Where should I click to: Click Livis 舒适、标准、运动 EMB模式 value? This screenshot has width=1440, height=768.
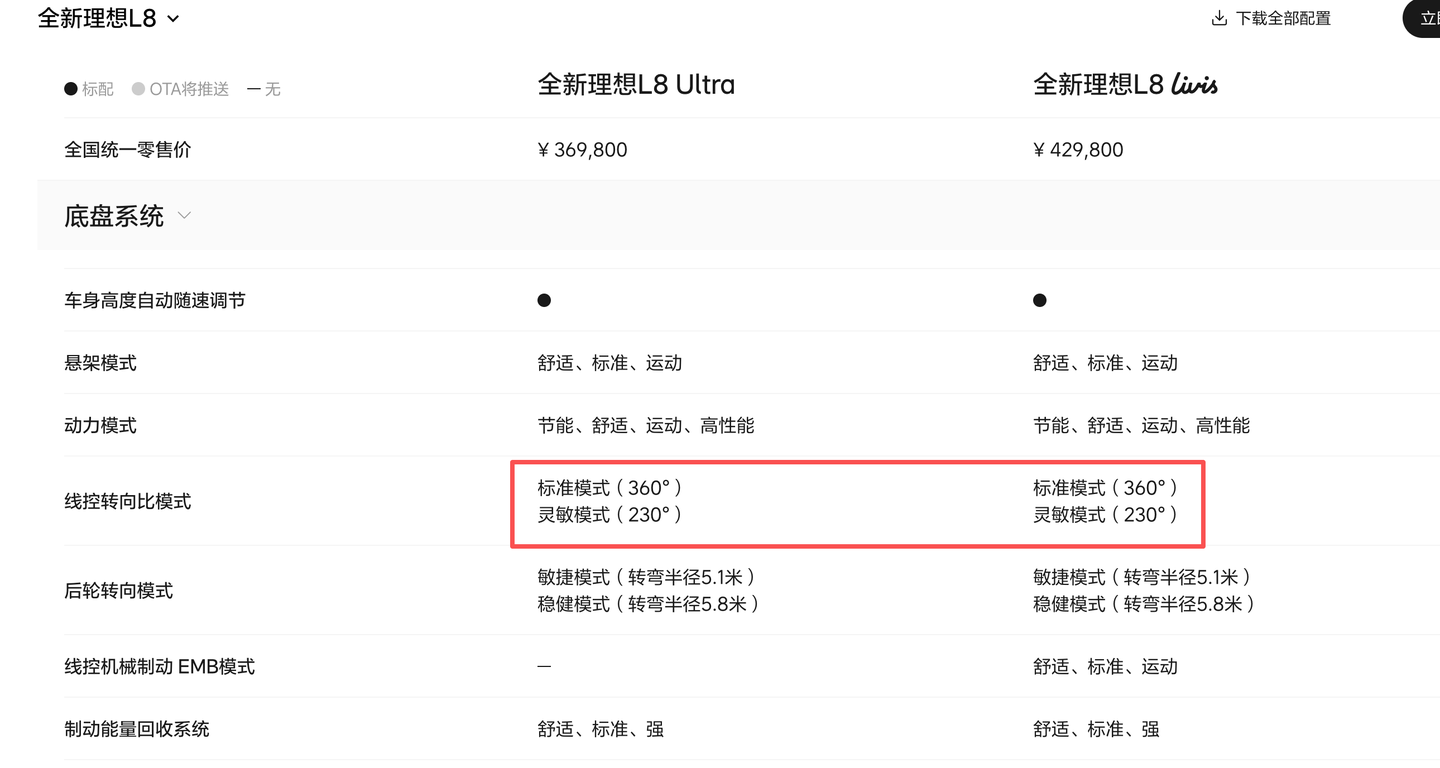pos(1105,666)
